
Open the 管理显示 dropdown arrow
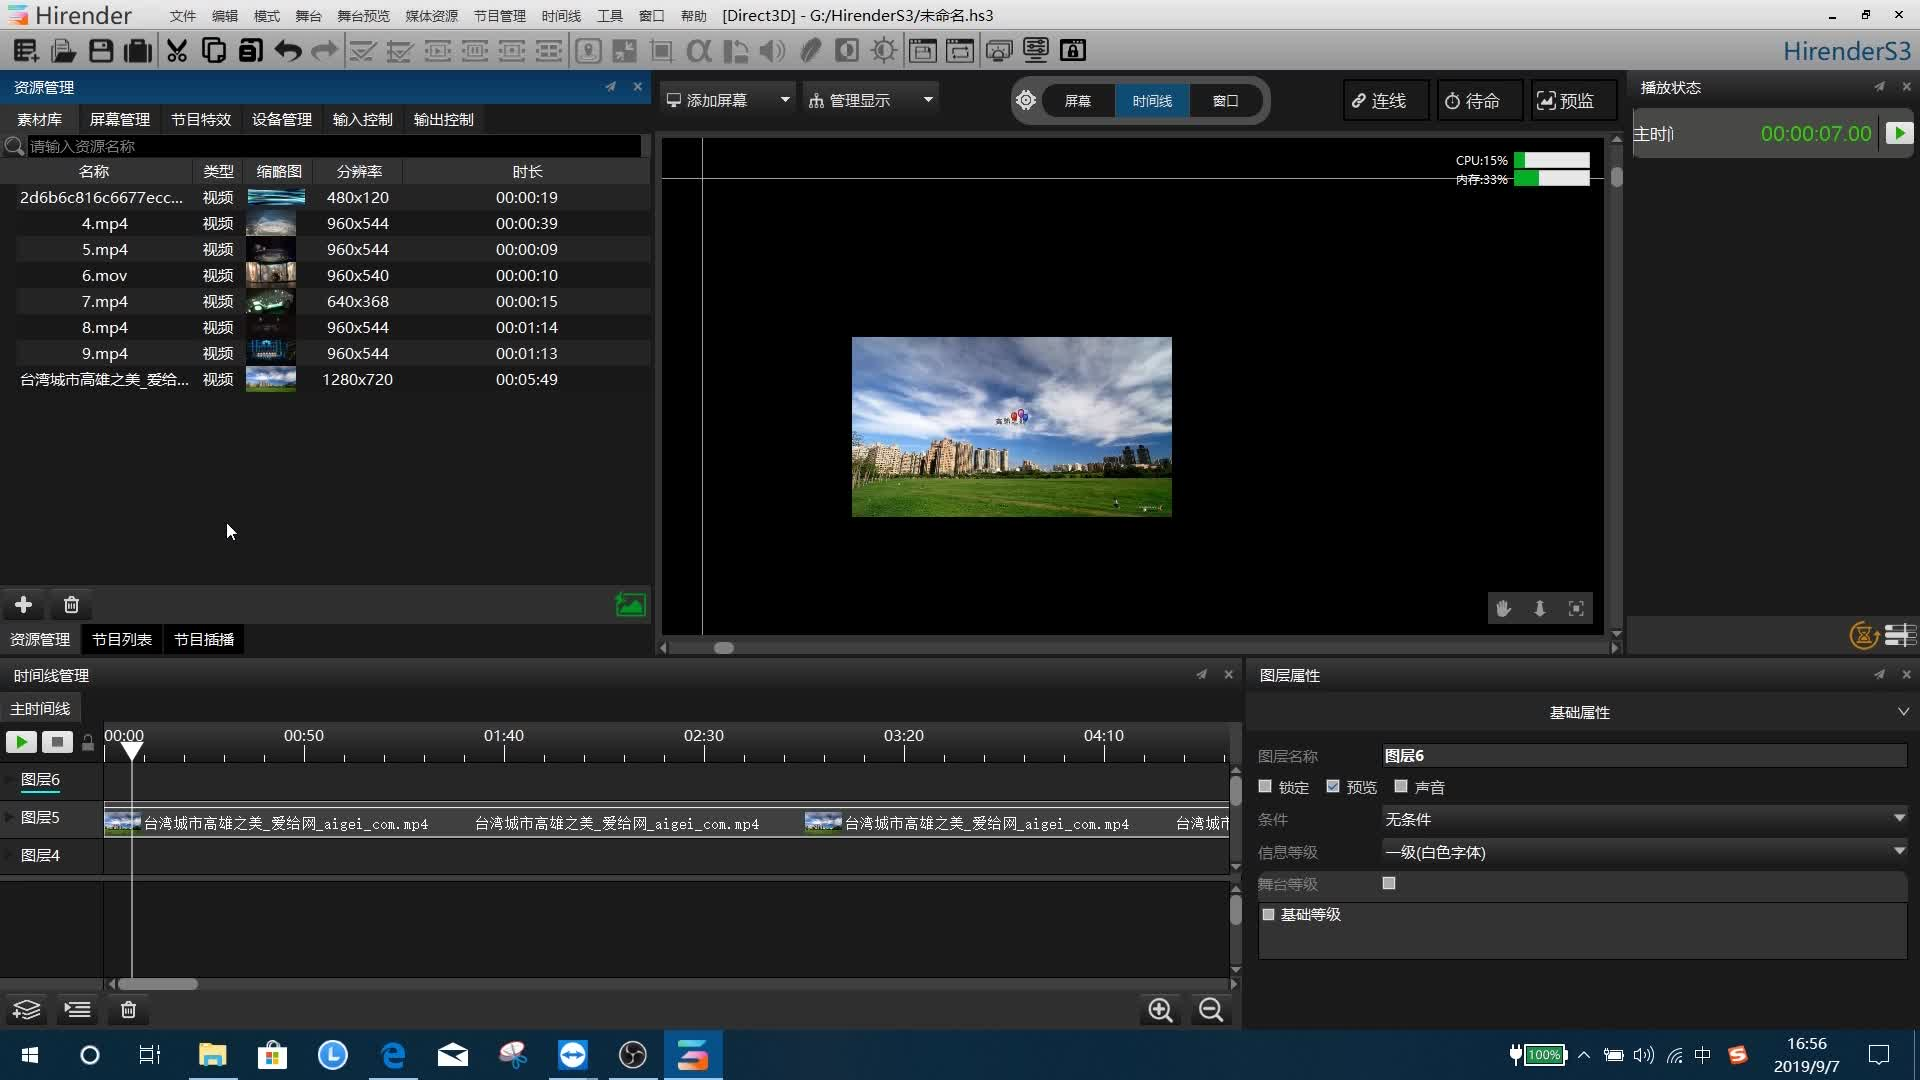point(928,100)
